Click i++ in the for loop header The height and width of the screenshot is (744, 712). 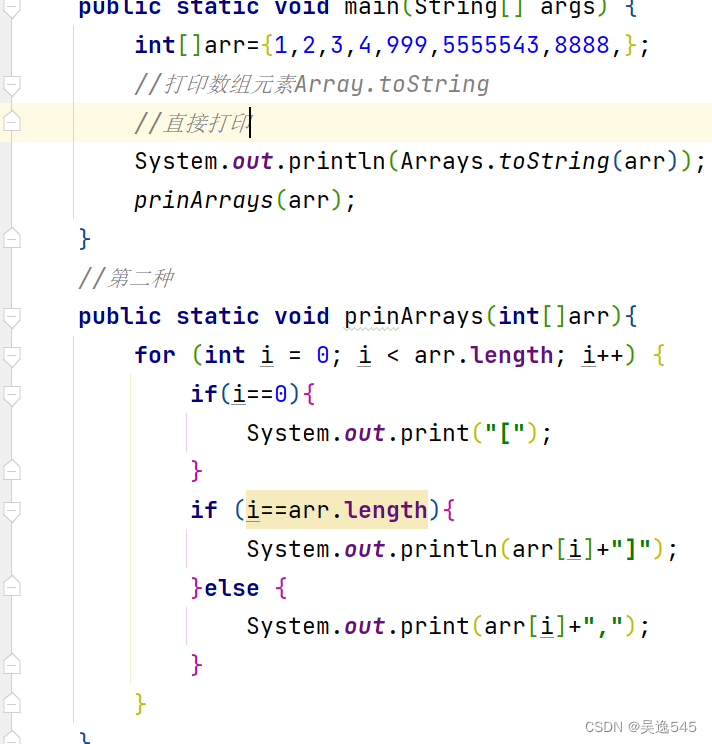click(x=603, y=355)
